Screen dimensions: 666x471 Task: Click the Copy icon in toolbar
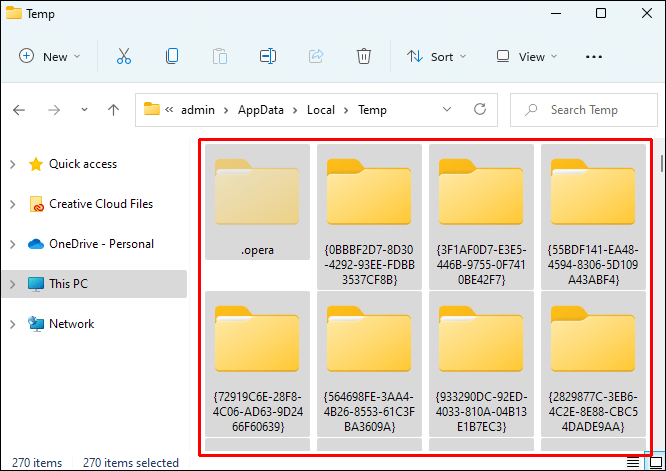coord(172,56)
